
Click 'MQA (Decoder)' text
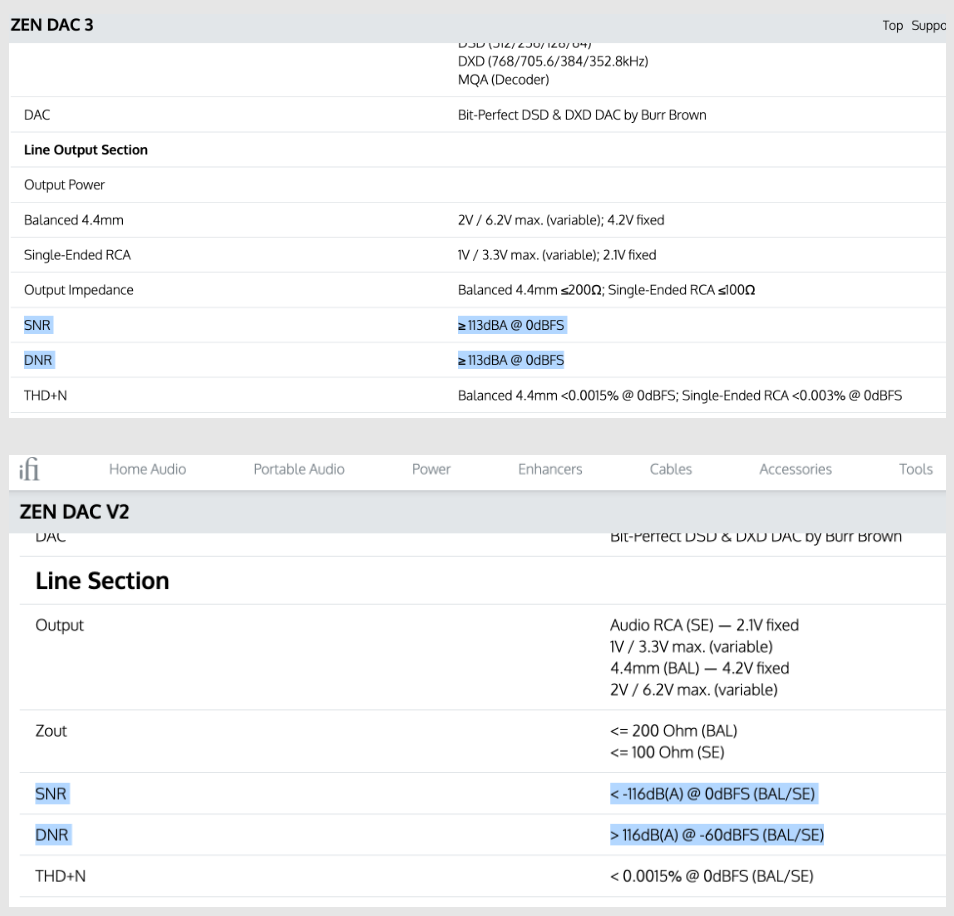tap(504, 80)
